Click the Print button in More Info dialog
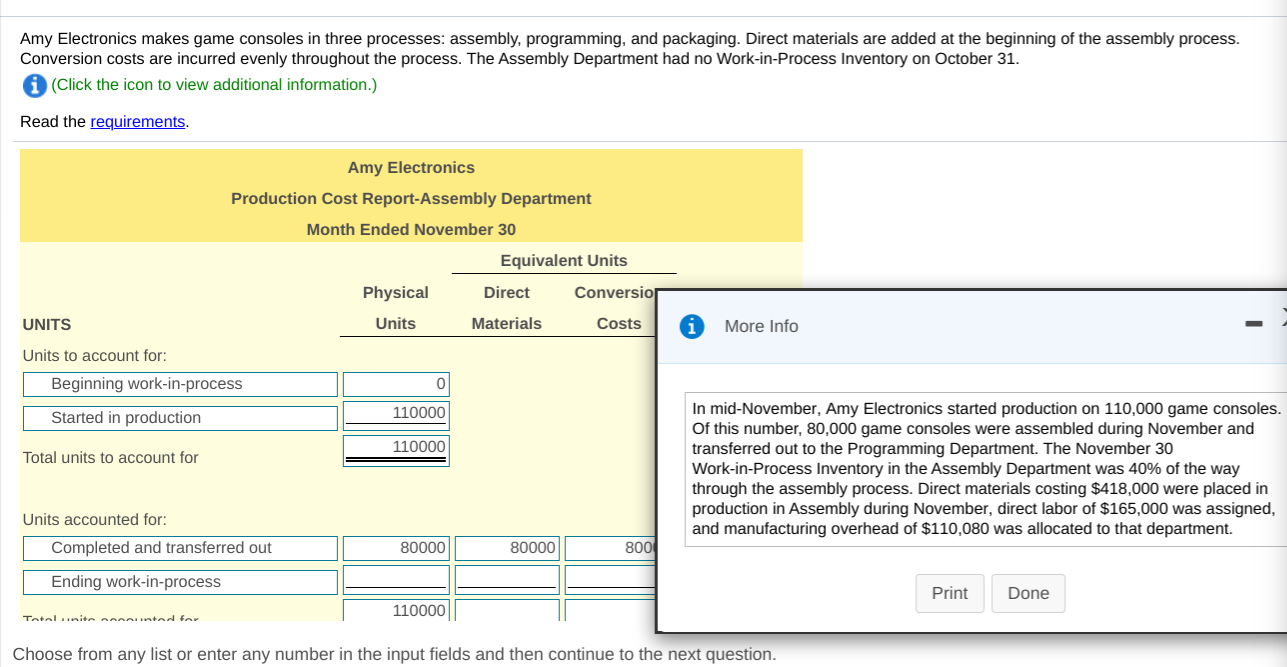 pos(948,593)
